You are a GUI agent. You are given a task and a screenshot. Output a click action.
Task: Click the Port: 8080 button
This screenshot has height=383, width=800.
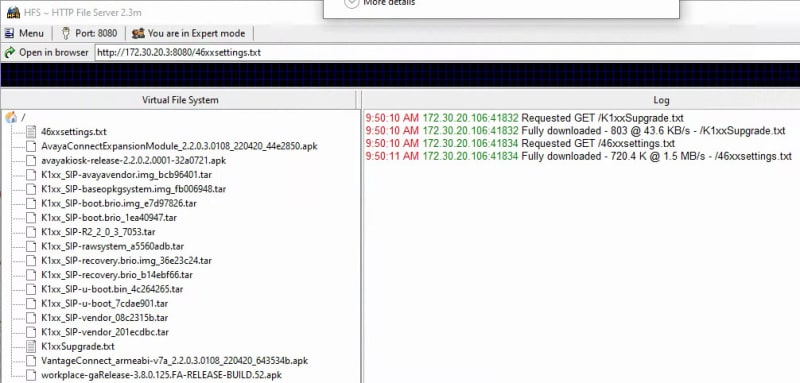click(x=89, y=33)
